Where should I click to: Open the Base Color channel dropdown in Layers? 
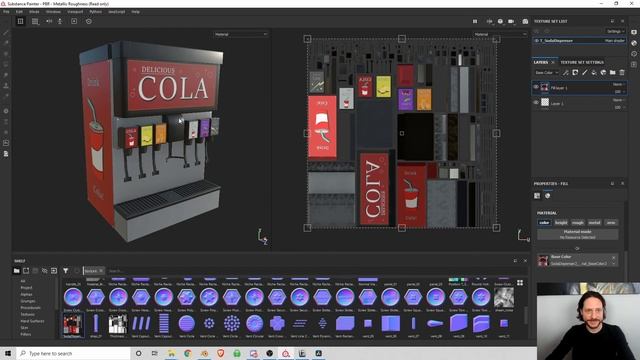click(x=547, y=73)
